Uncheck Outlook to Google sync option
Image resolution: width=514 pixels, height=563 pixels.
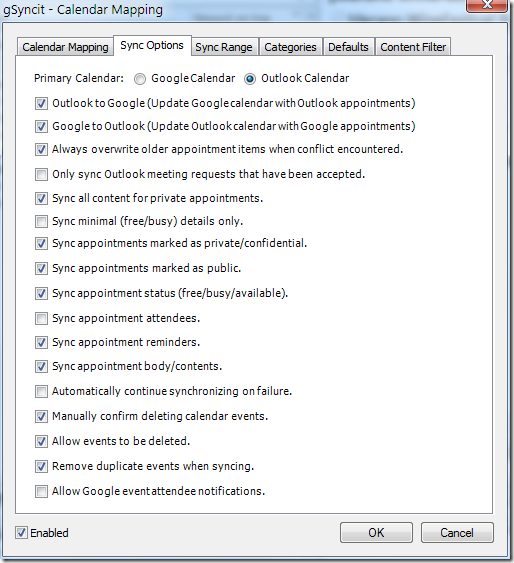point(41,103)
